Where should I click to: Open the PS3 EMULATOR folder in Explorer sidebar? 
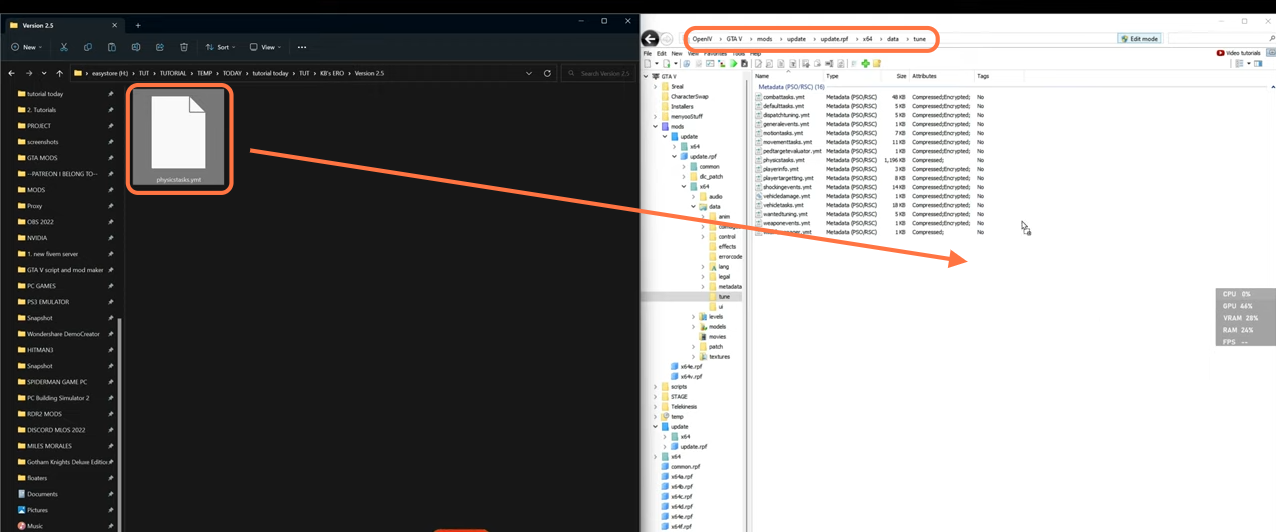[47, 302]
